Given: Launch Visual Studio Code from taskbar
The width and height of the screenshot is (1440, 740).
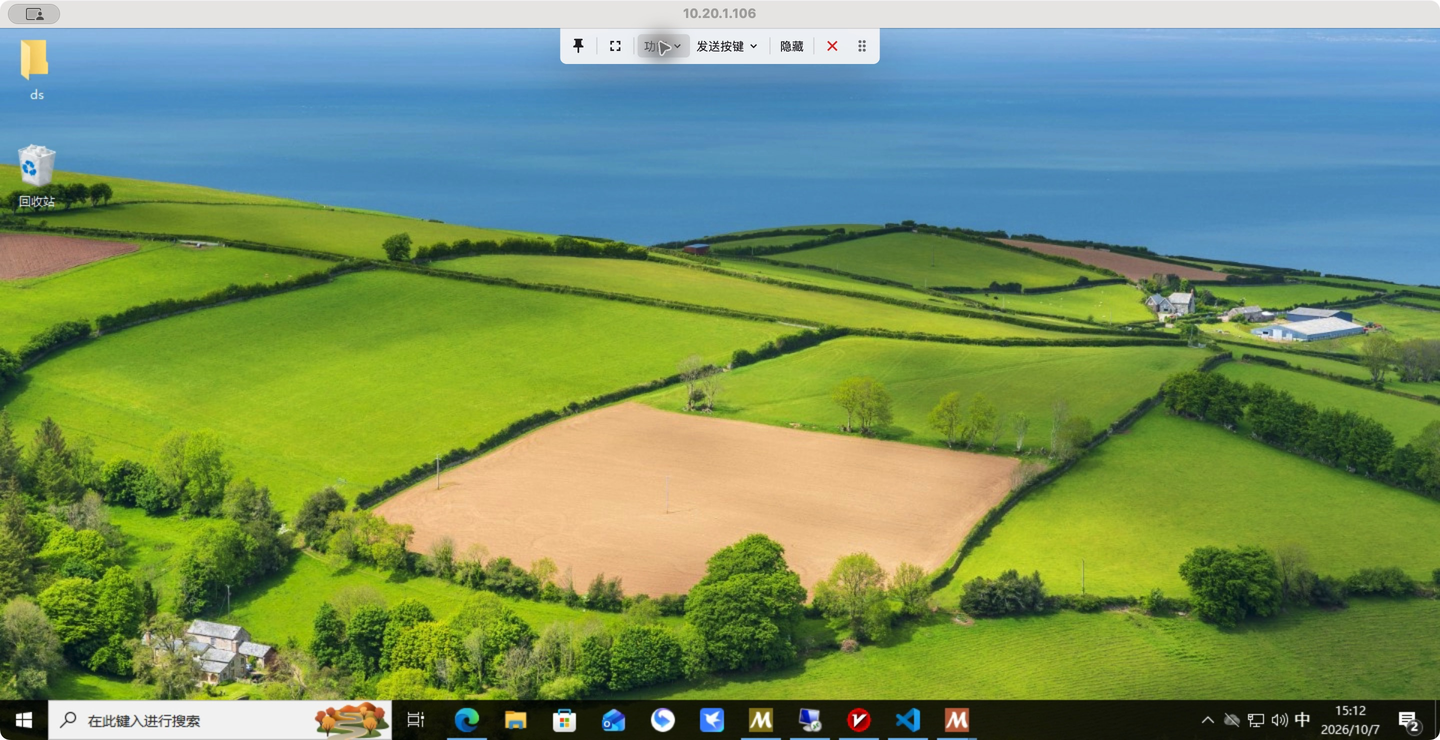Looking at the screenshot, I should pyautogui.click(x=907, y=720).
